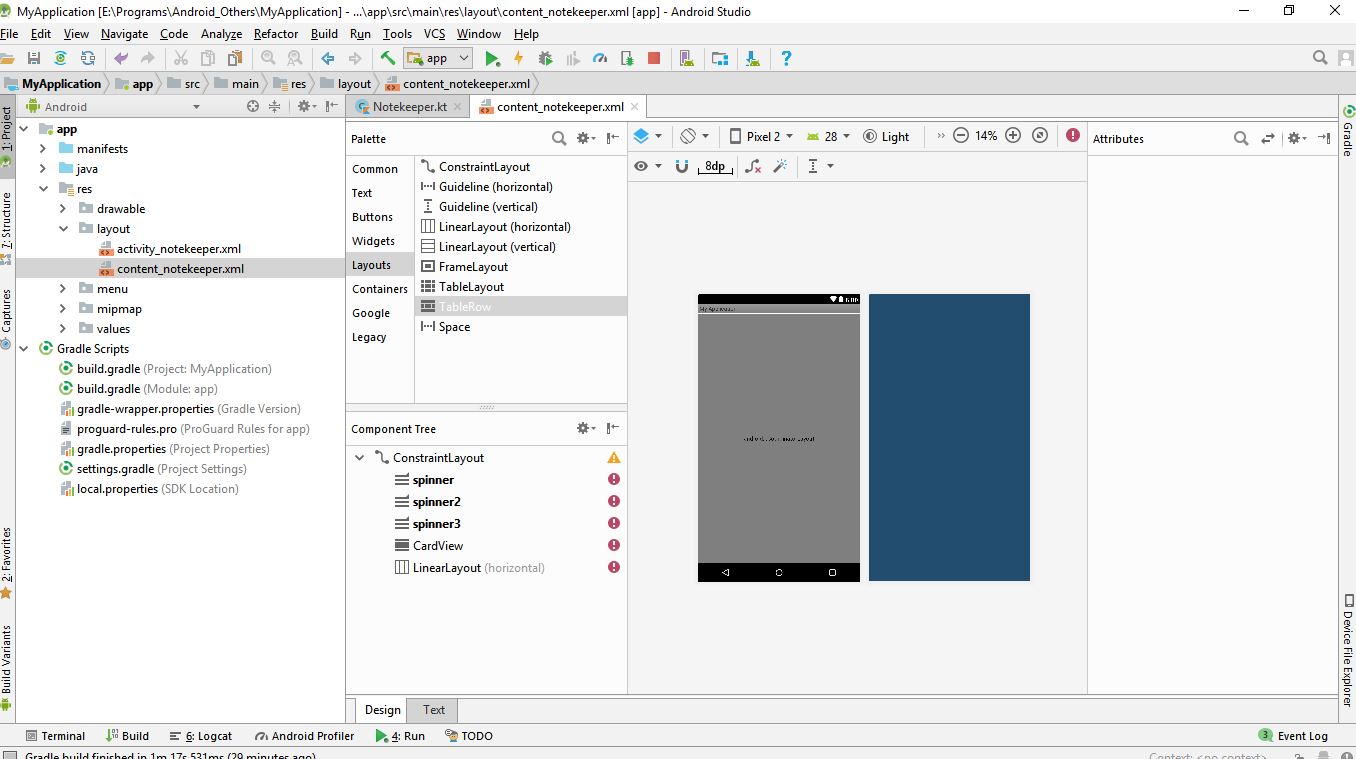Click Collapse All icon in project panel
This screenshot has height=759, width=1356.
274,106
